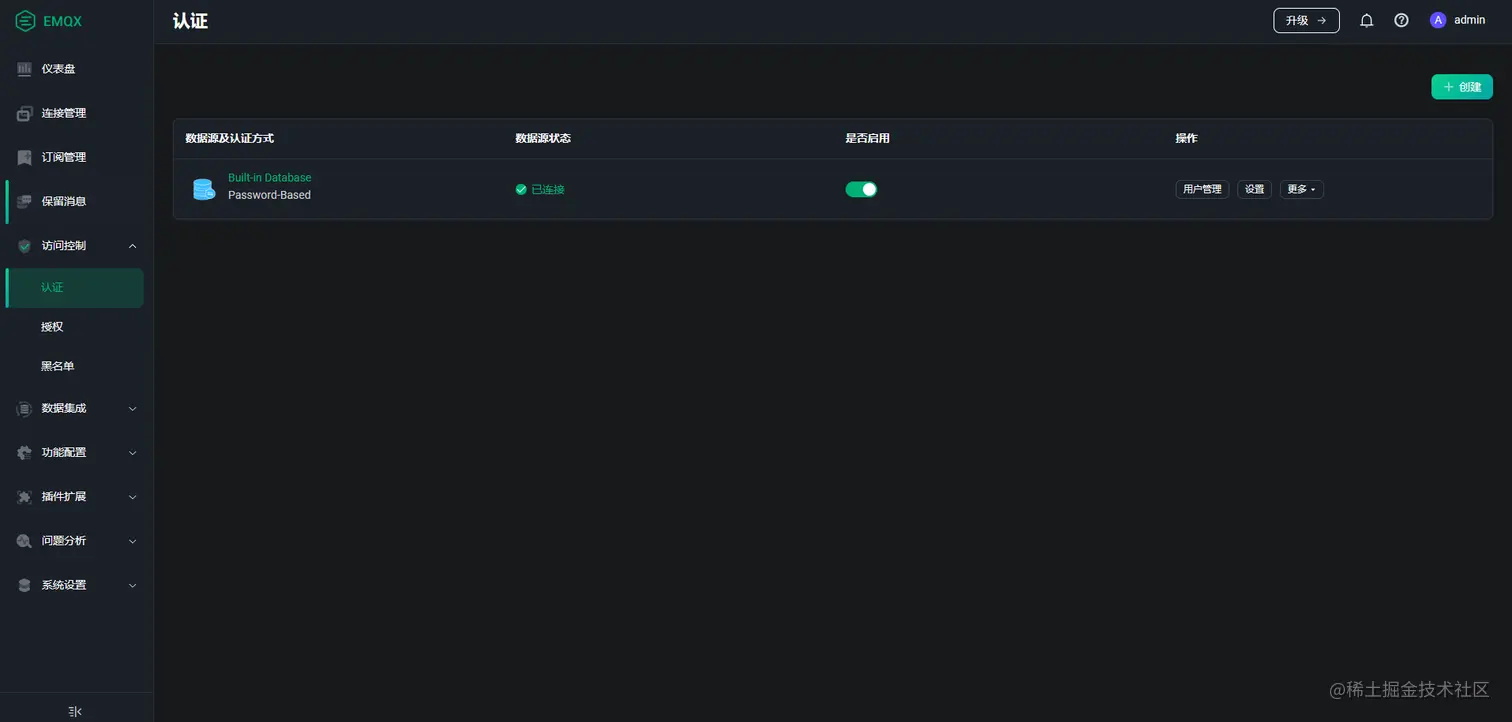Click the data integration (数据集成) icon

point(25,408)
